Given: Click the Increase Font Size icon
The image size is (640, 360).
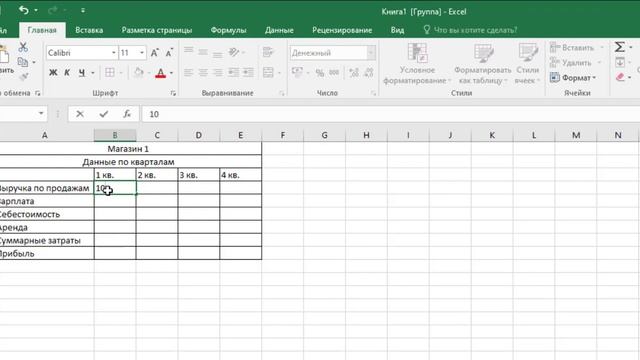Looking at the screenshot, I should [155, 53].
